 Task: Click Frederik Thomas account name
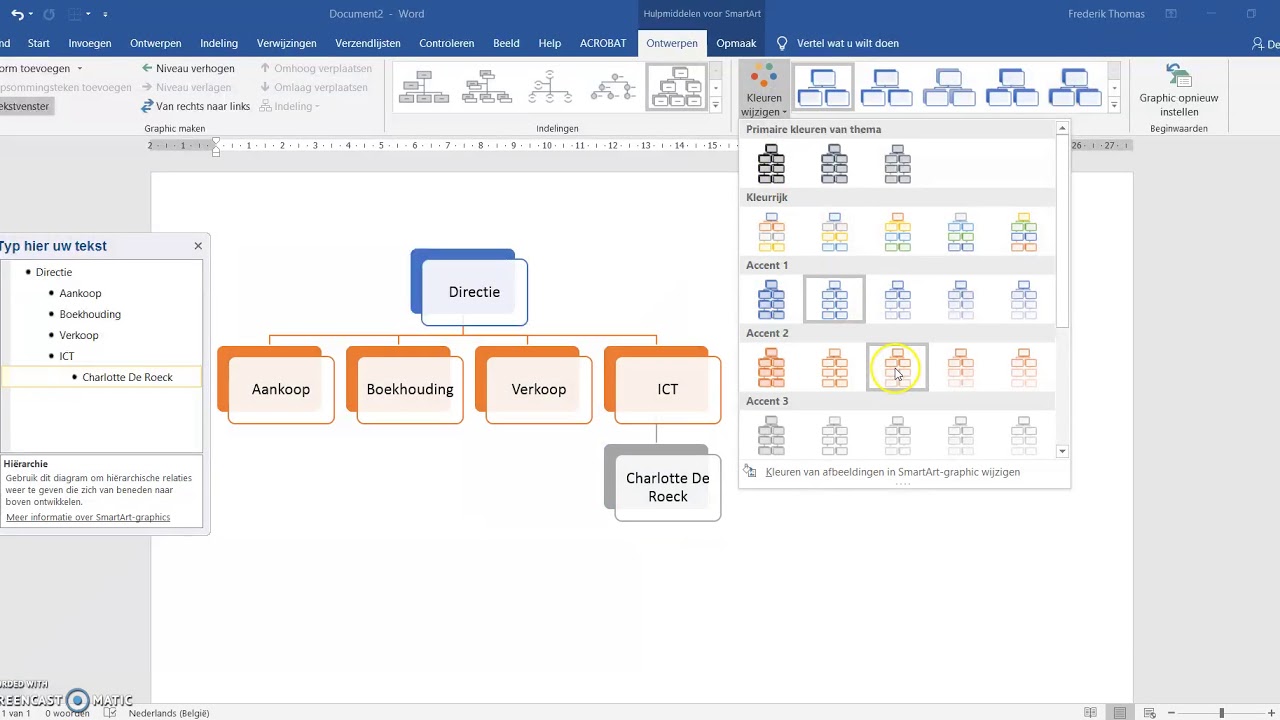click(1106, 14)
